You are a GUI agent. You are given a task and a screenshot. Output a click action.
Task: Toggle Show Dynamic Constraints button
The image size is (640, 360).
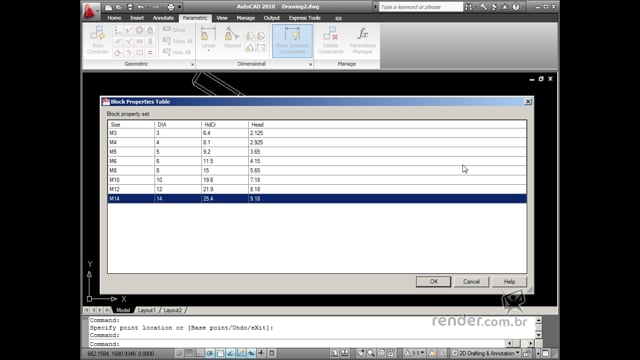(x=292, y=40)
